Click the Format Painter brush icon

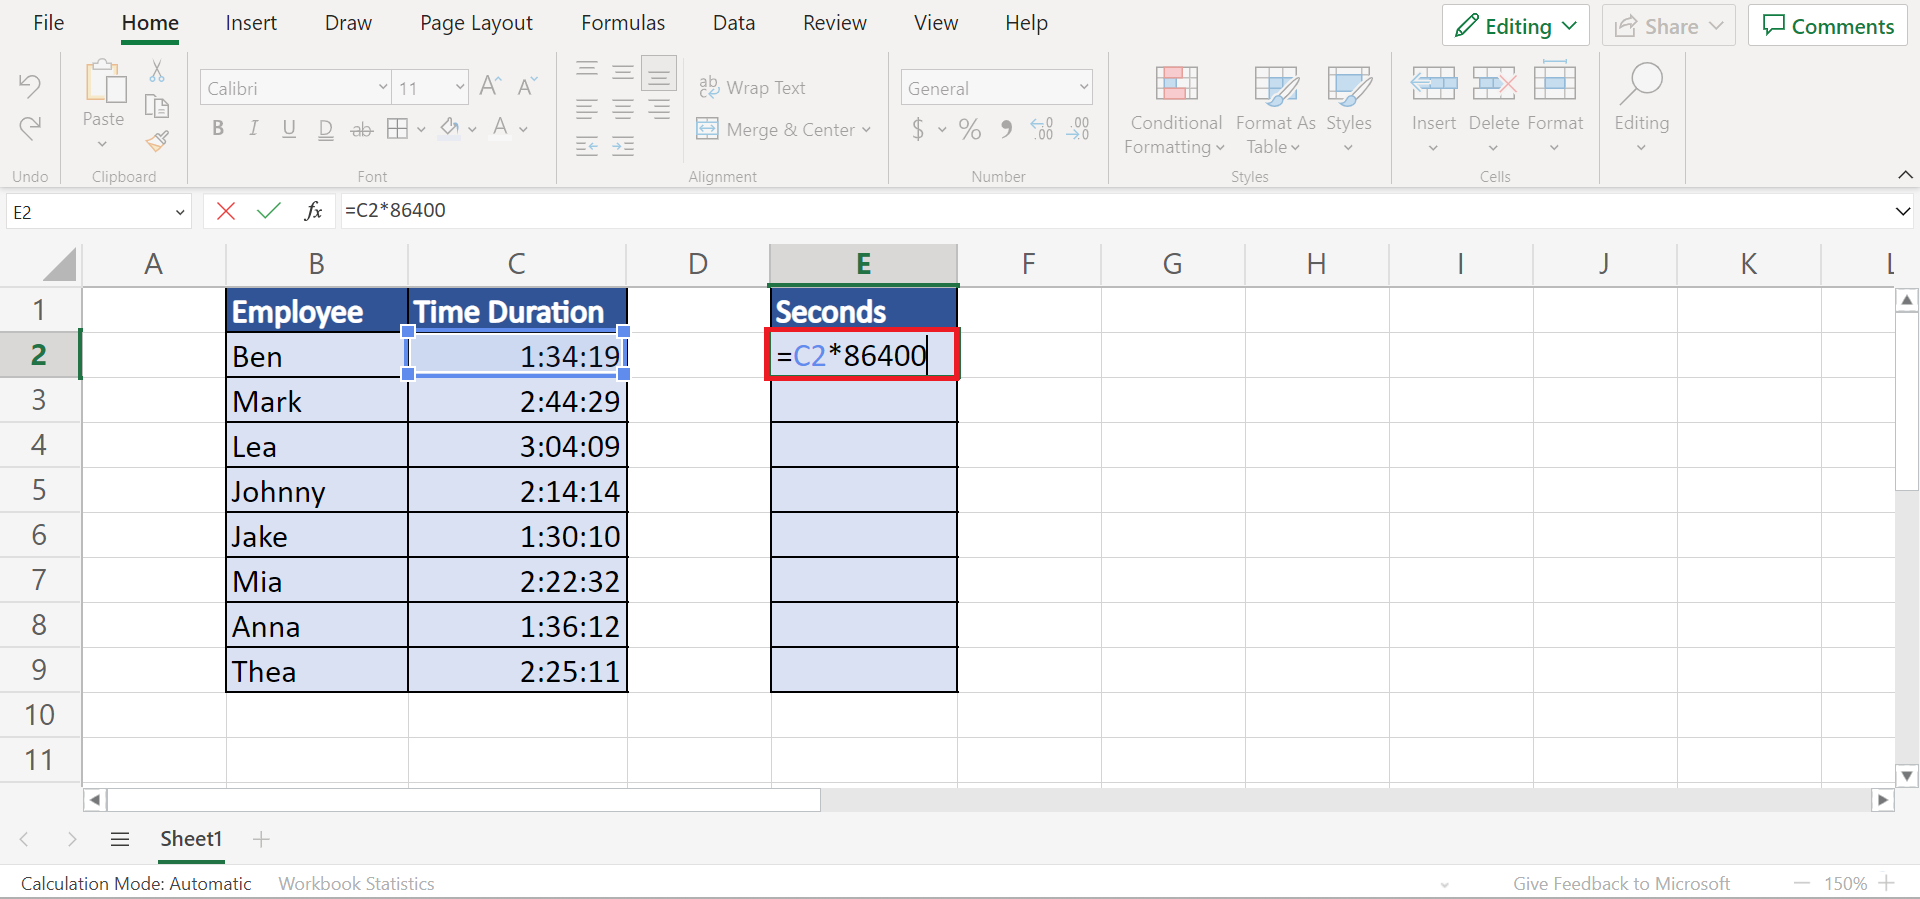click(157, 141)
